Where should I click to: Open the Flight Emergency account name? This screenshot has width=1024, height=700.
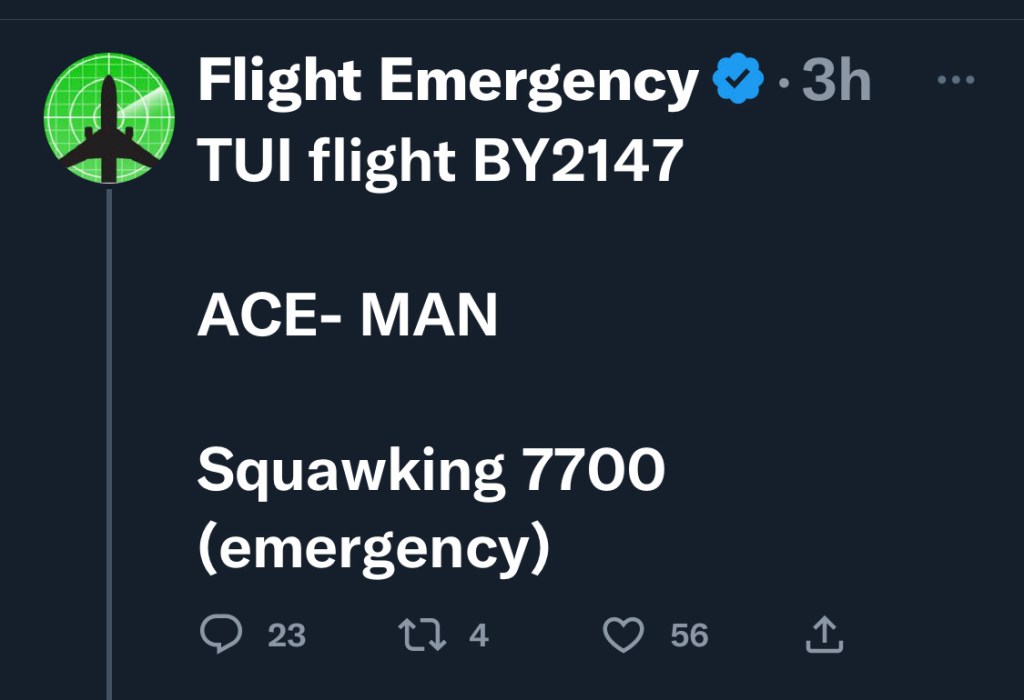pyautogui.click(x=448, y=82)
